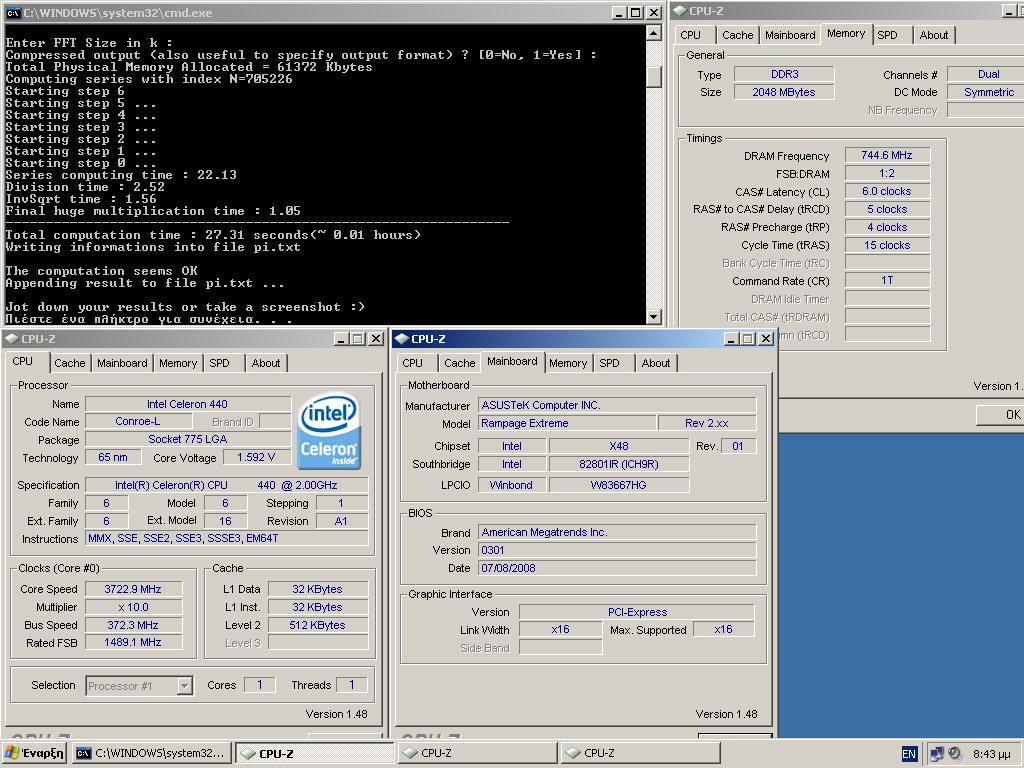This screenshot has height=768, width=1024.
Task: Click the Name field Intel Celeron 440
Action: coord(188,404)
